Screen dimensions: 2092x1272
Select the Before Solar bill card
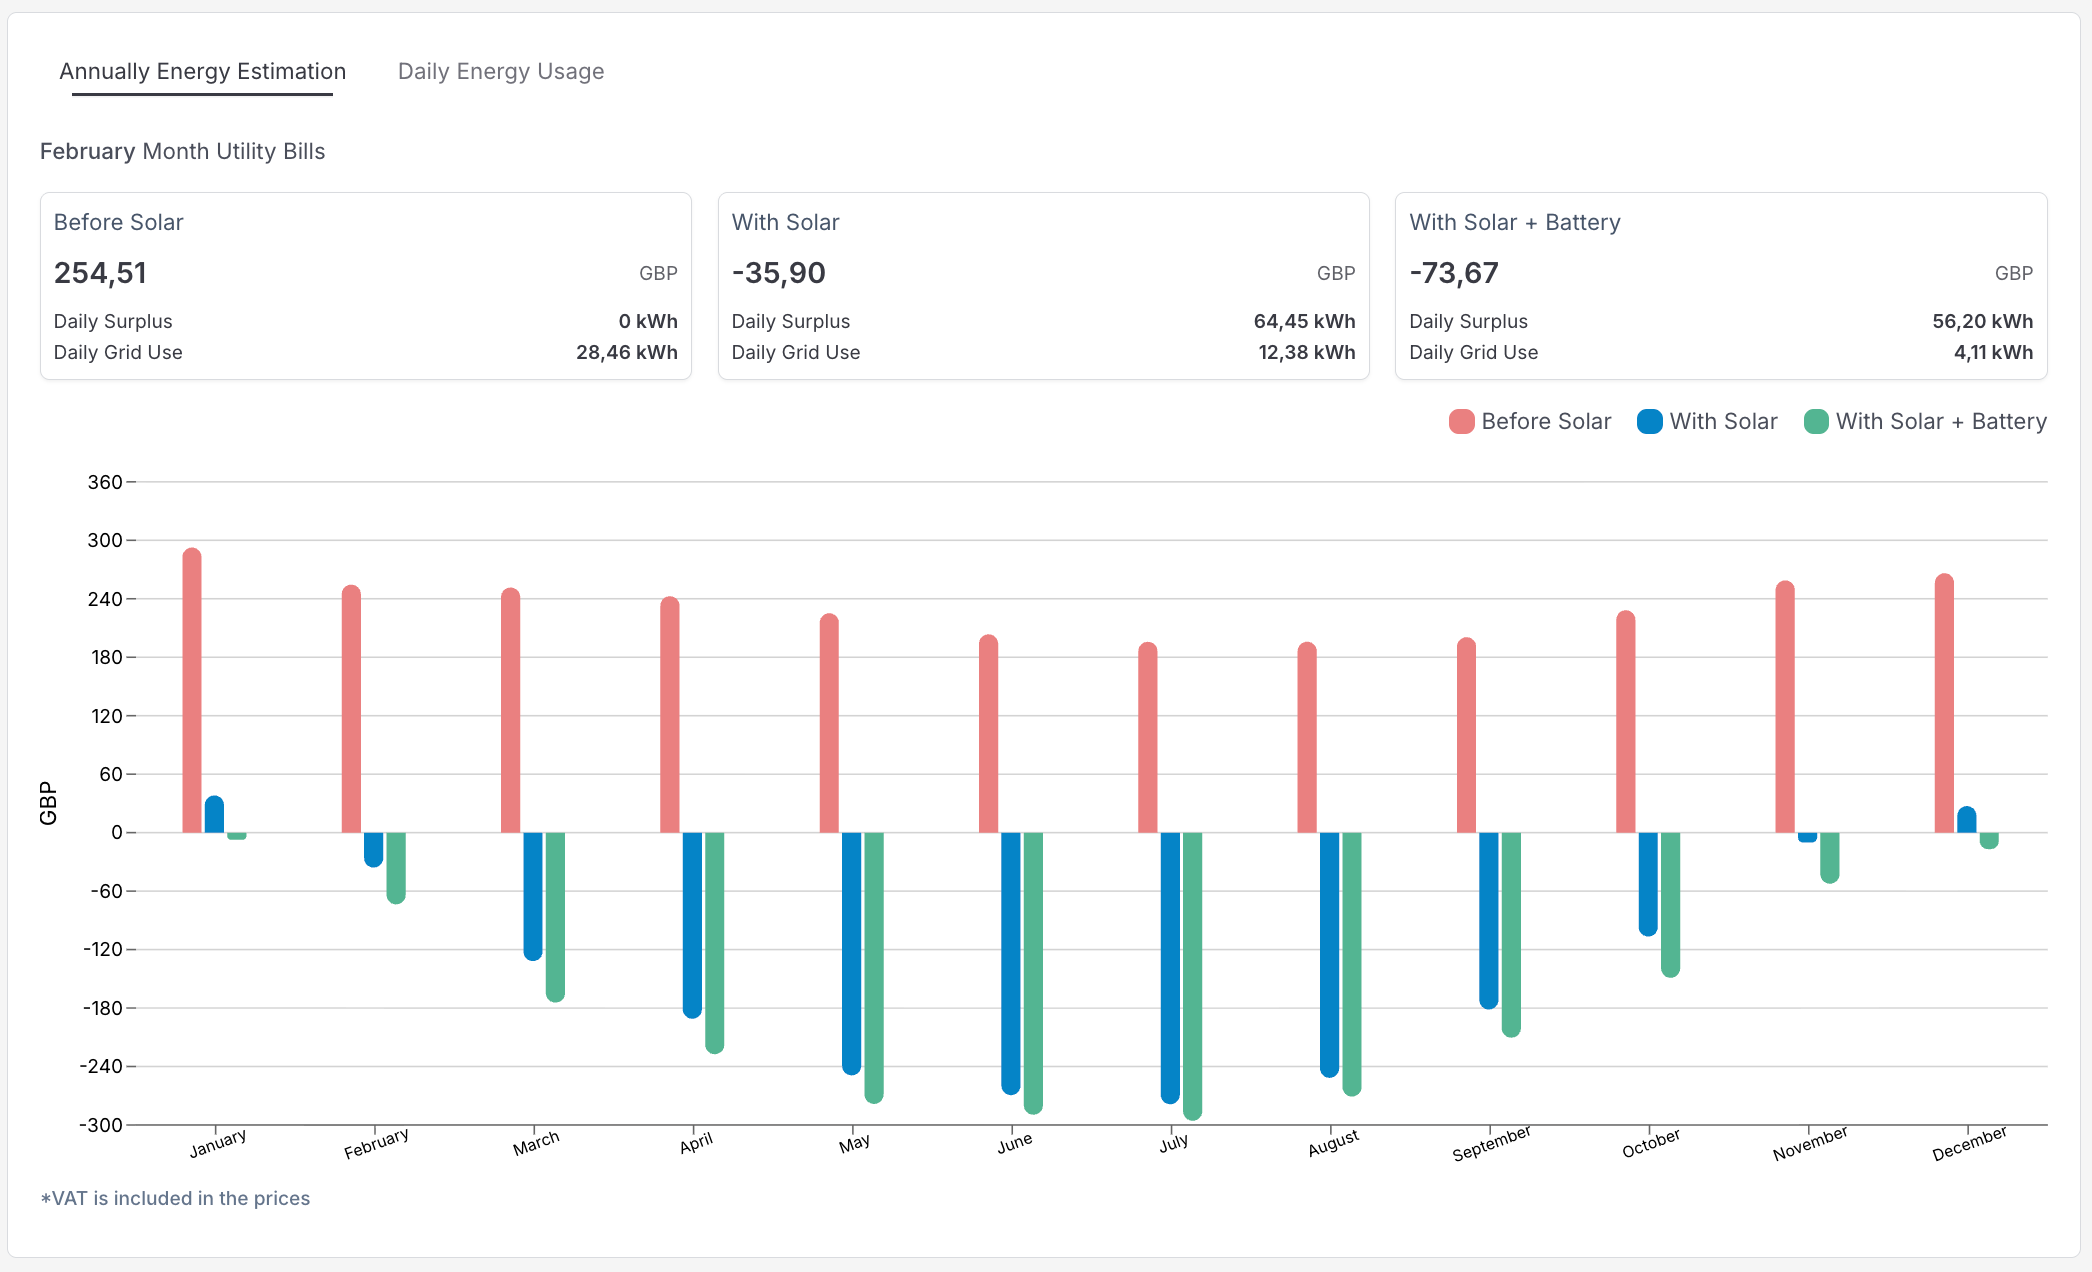coord(365,286)
